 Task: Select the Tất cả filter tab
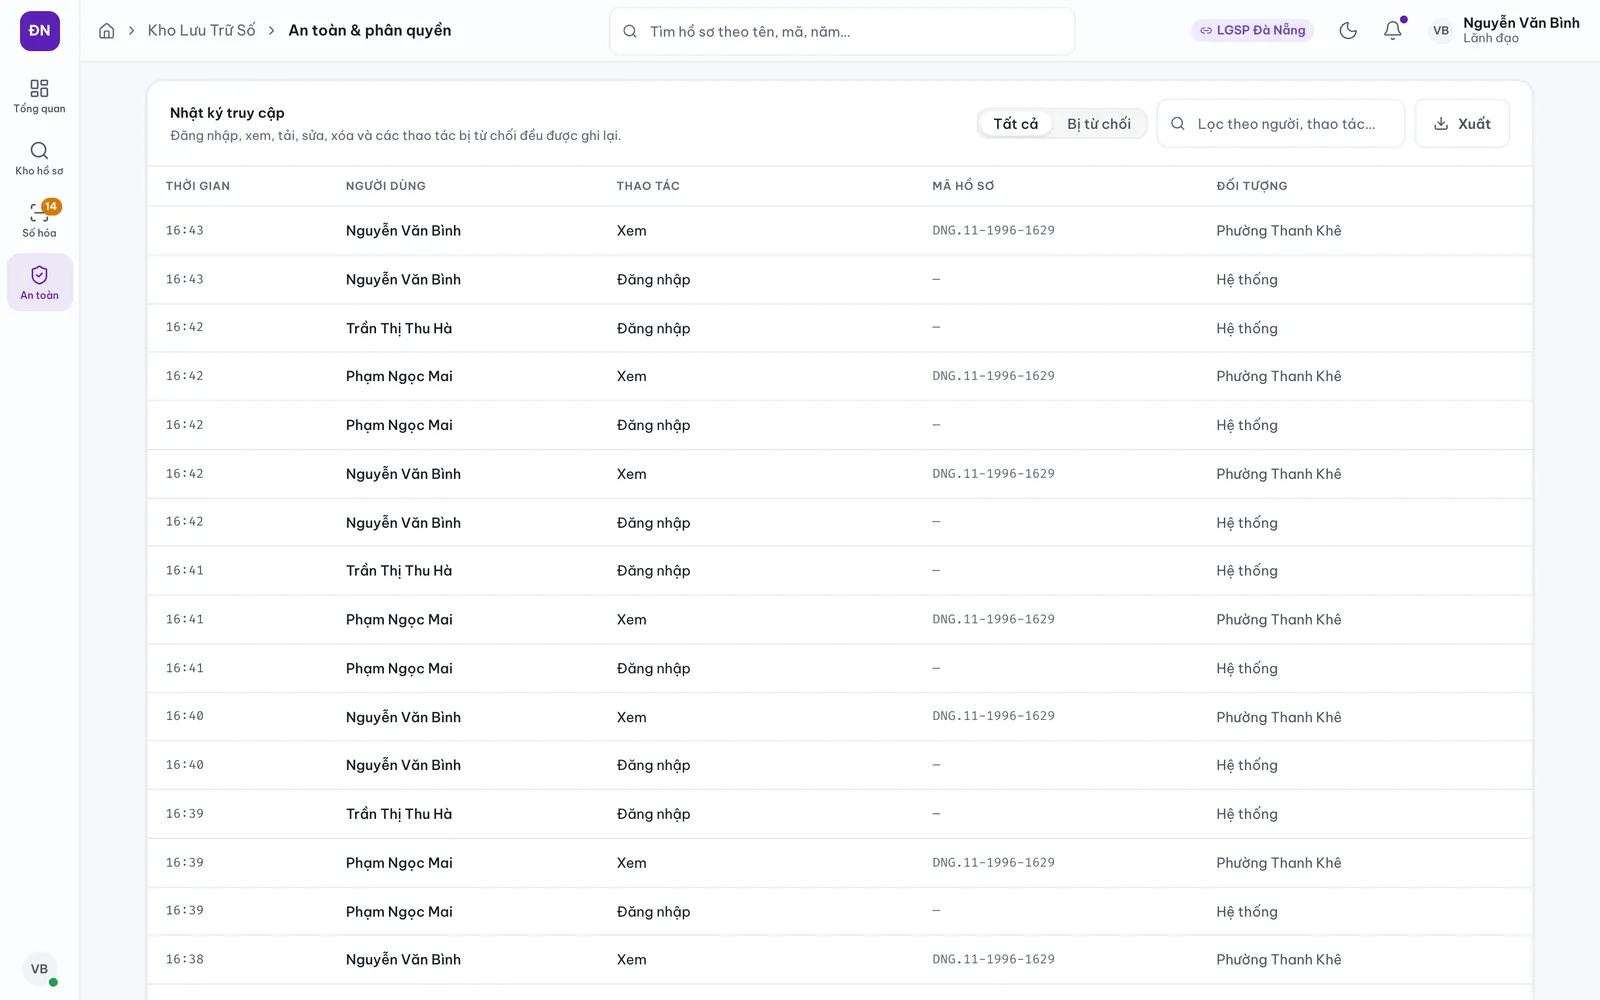(x=1016, y=124)
